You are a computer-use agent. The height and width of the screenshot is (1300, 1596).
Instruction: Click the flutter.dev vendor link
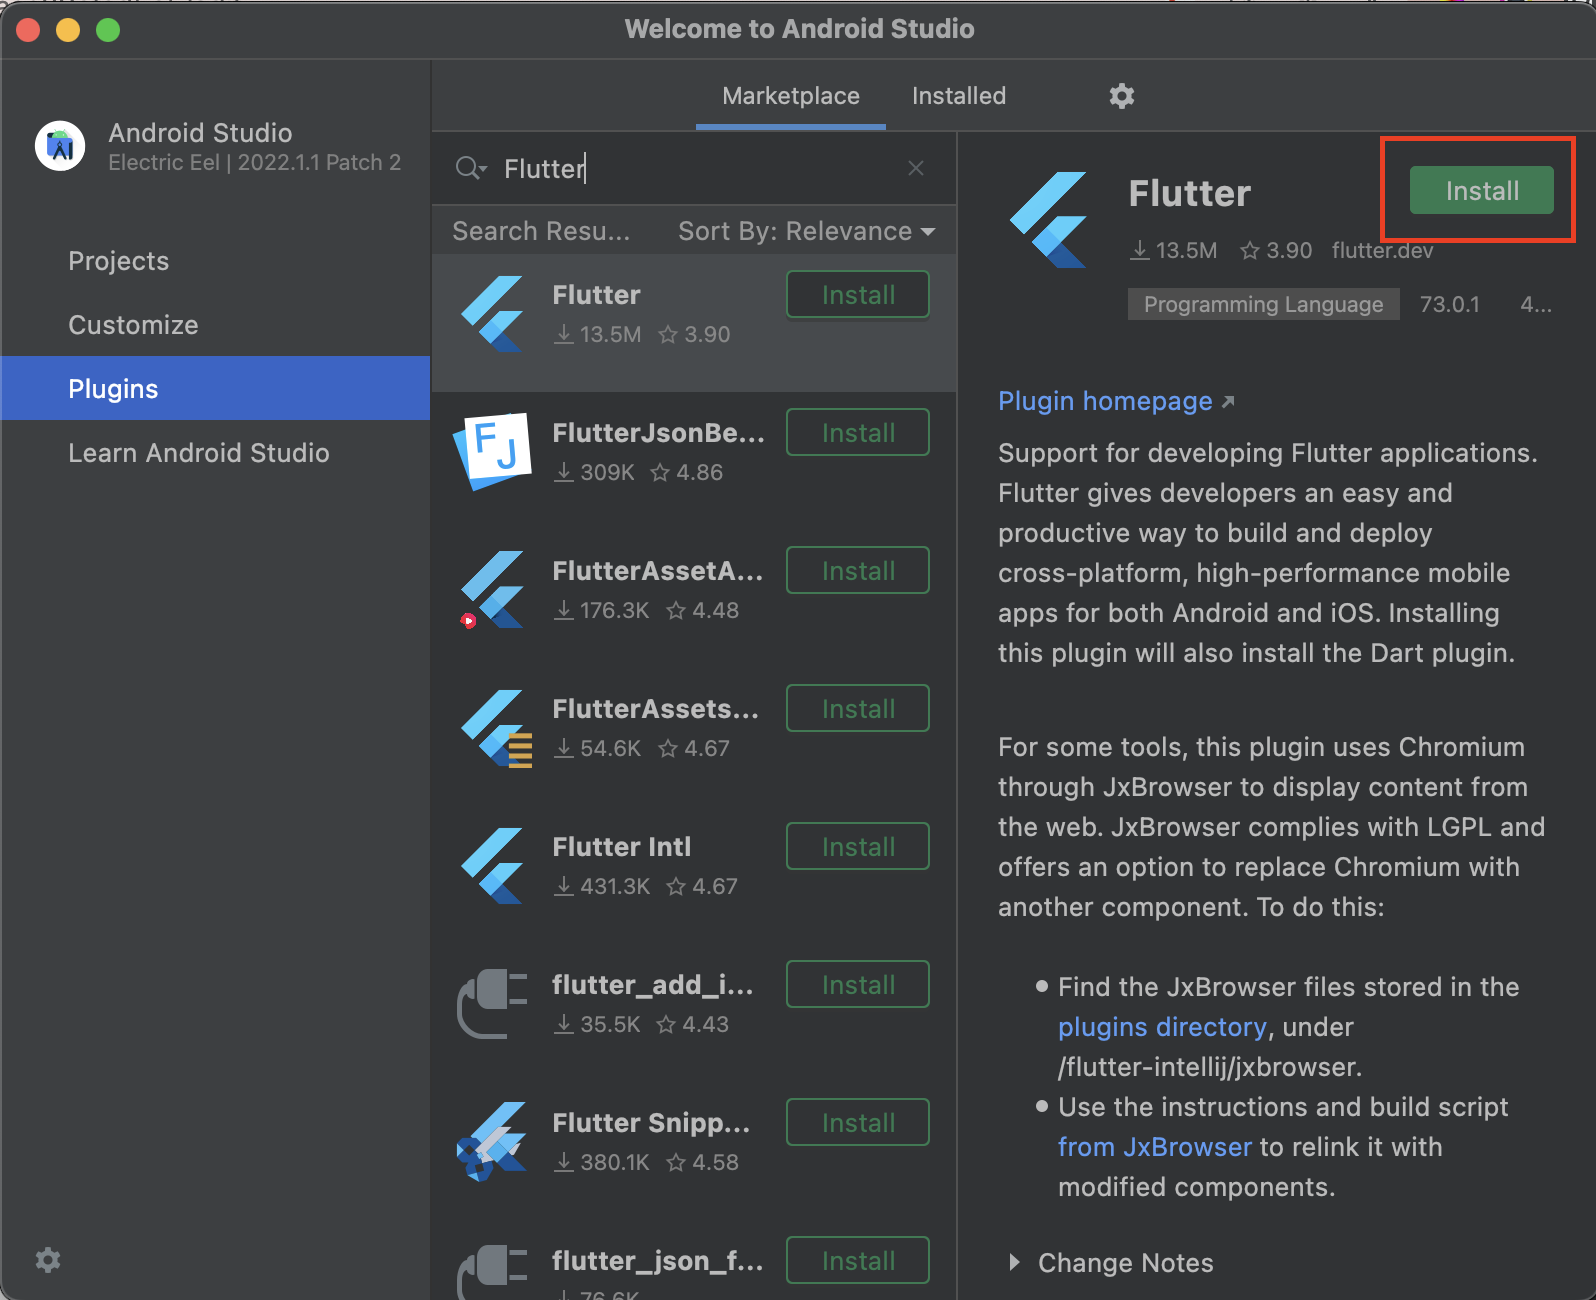[x=1383, y=251]
